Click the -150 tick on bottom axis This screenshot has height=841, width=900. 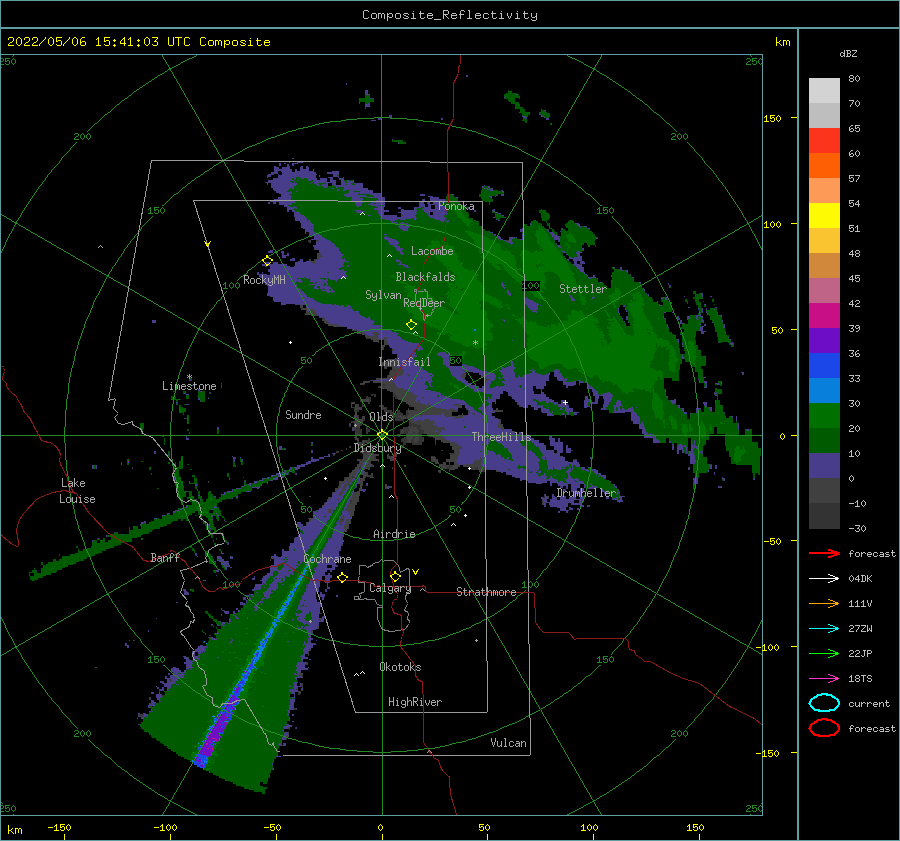[59, 827]
